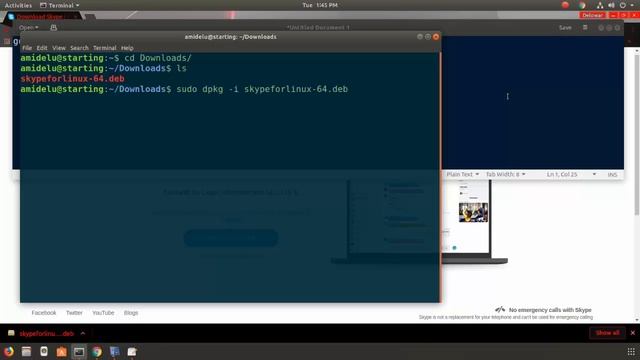This screenshot has height=360, width=640.
Task: Open the blue screen recorder dock icon
Action: [114, 351]
